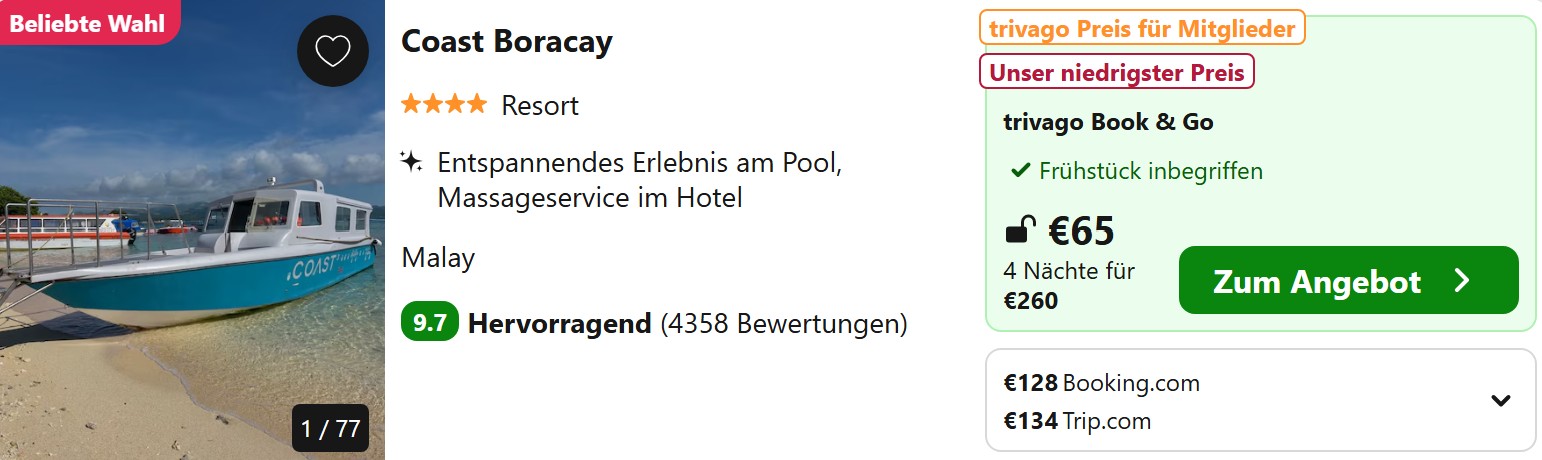The image size is (1542, 460).
Task: Click the arrow inside Zum Angebot button
Action: [1462, 281]
